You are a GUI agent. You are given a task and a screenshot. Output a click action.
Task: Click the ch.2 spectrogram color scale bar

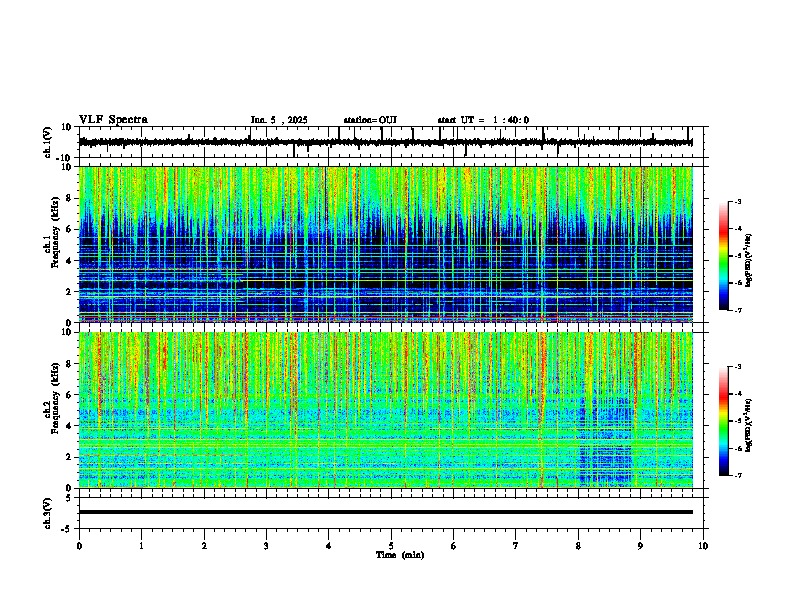tap(723, 421)
